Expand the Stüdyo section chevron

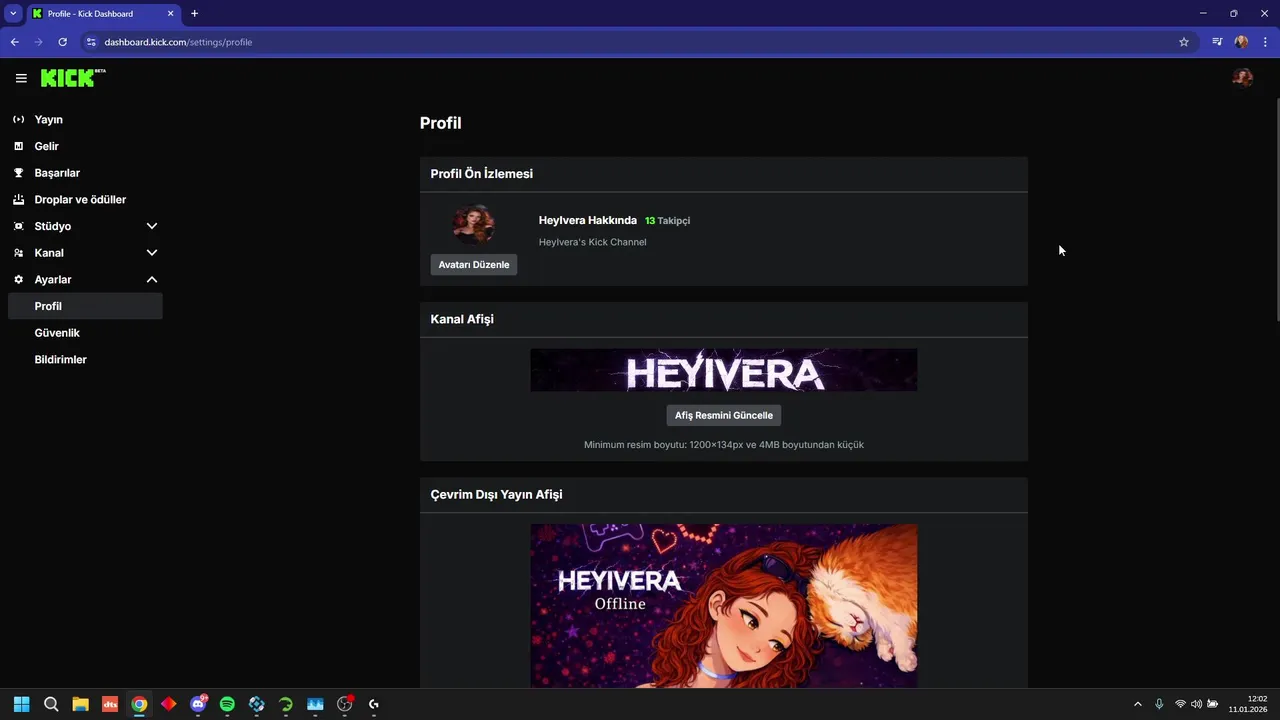[152, 226]
